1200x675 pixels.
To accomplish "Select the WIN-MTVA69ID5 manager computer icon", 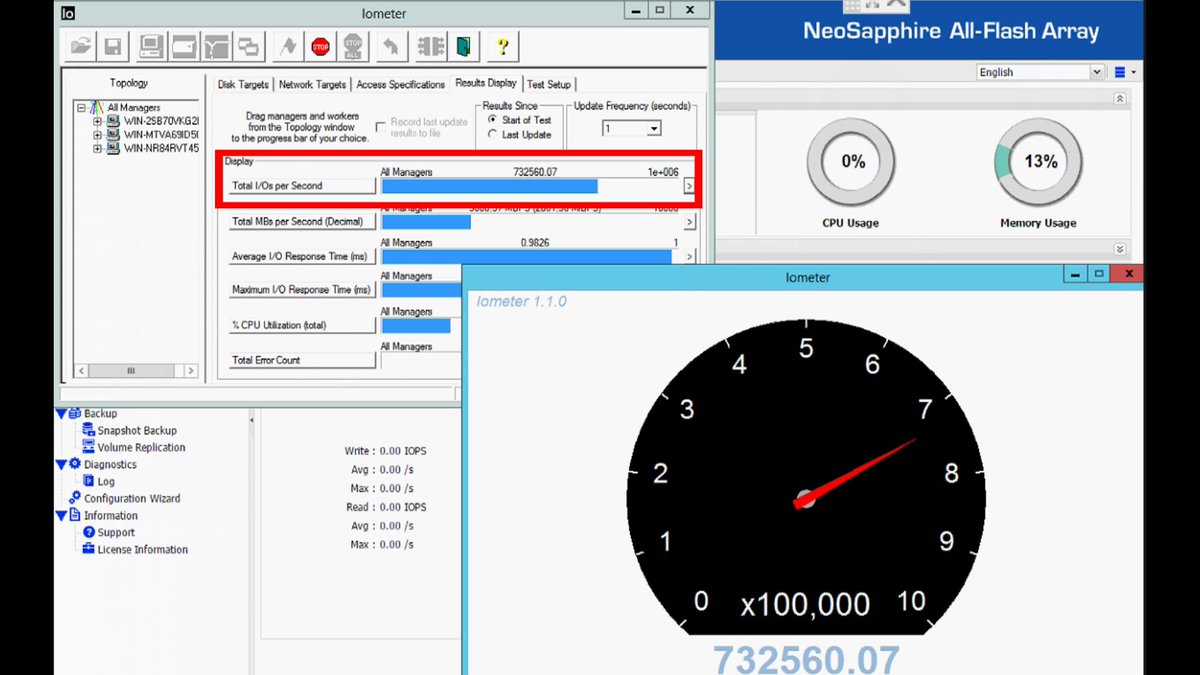I will pos(114,134).
